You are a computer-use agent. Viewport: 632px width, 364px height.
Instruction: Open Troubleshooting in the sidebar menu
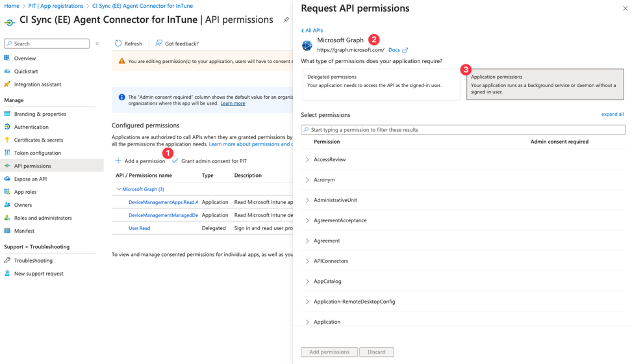tap(33, 261)
